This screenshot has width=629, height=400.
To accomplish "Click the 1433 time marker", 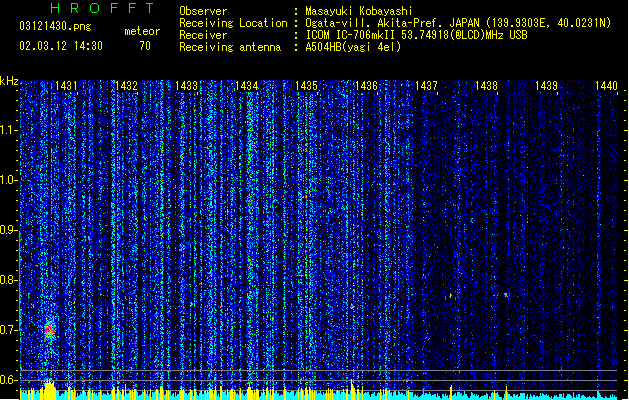I will point(187,86).
